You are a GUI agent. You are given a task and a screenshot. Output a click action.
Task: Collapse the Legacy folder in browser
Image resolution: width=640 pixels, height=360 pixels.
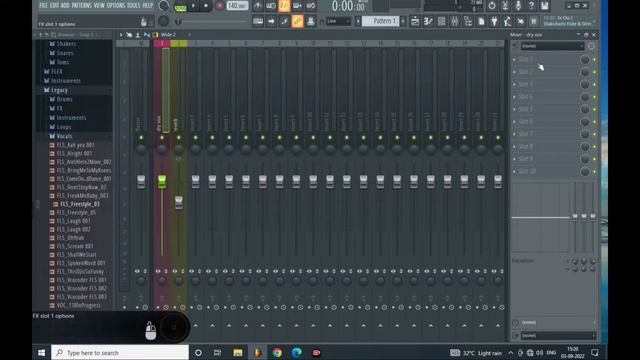pos(60,90)
